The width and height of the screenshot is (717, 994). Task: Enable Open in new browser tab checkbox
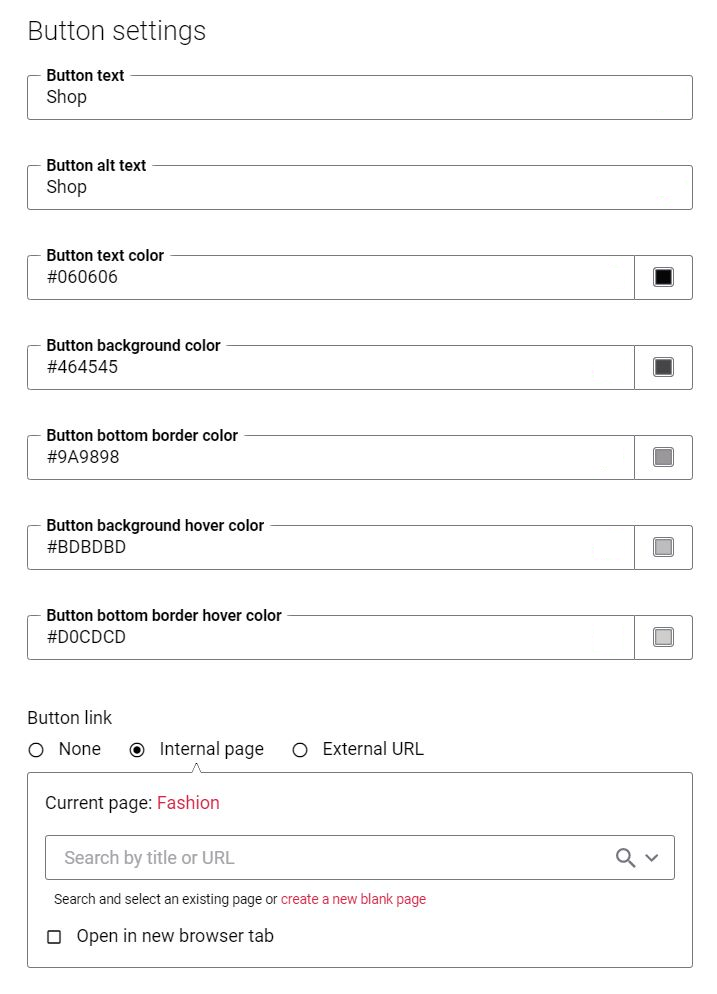coord(55,936)
